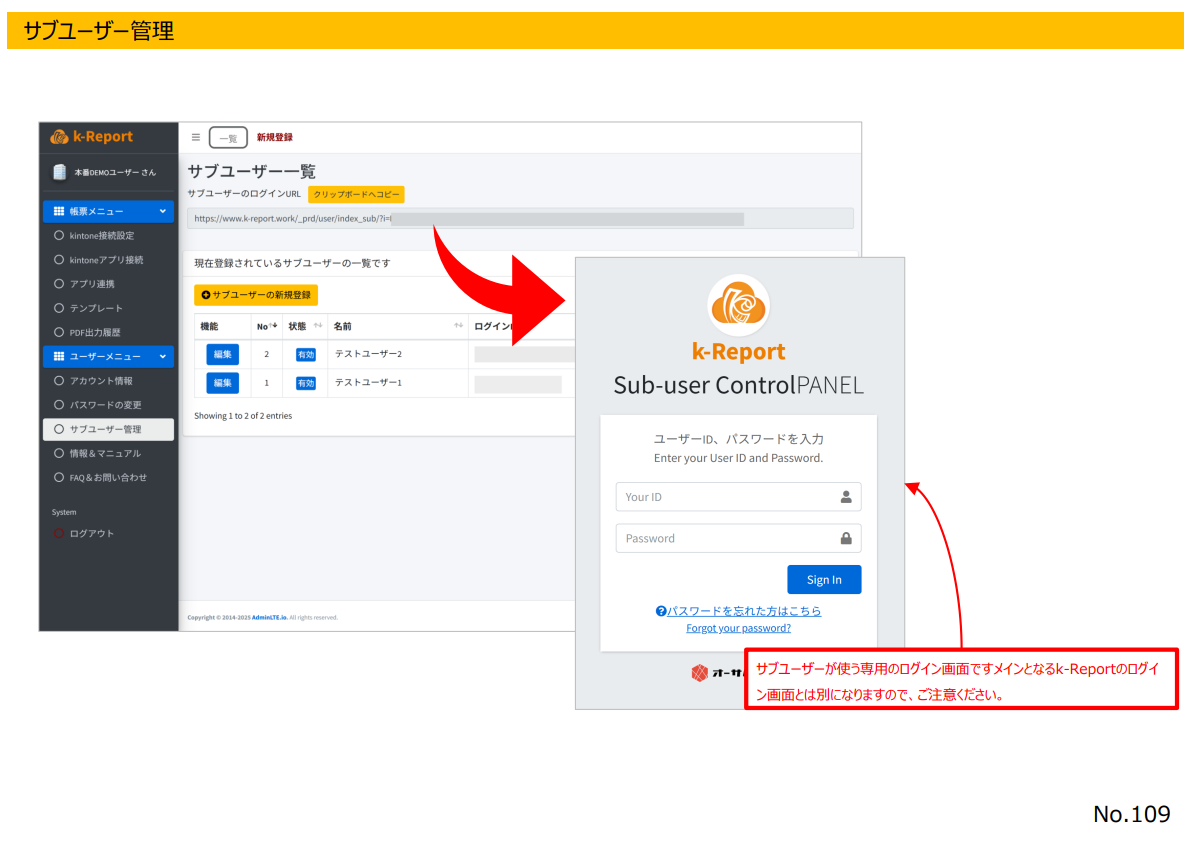Click the k-Report logo in sidebar header
1192x844 pixels.
[91, 137]
